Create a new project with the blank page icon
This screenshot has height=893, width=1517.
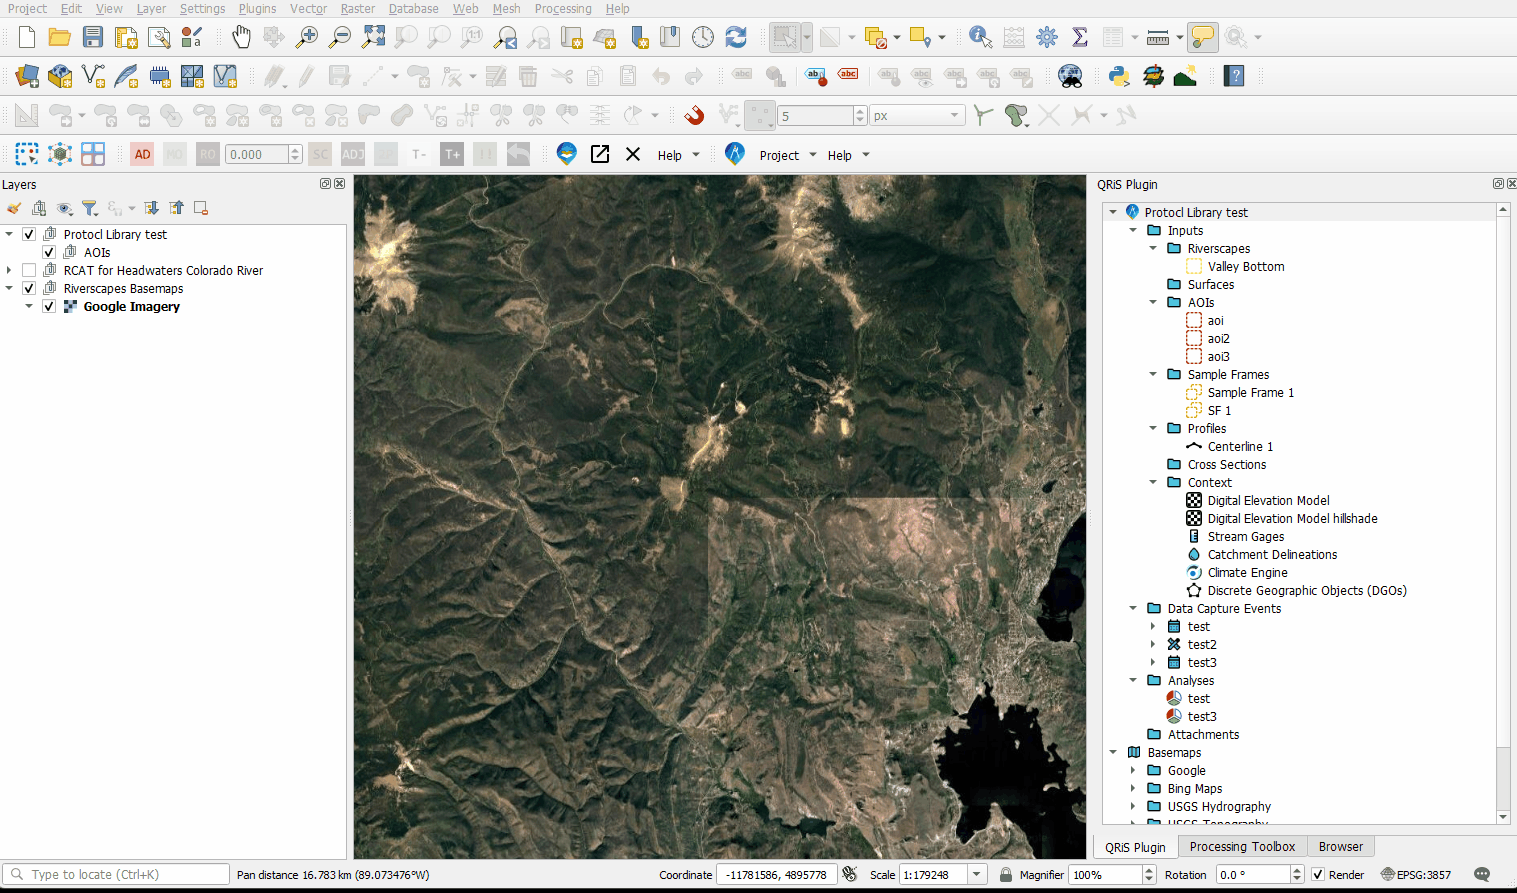27,38
